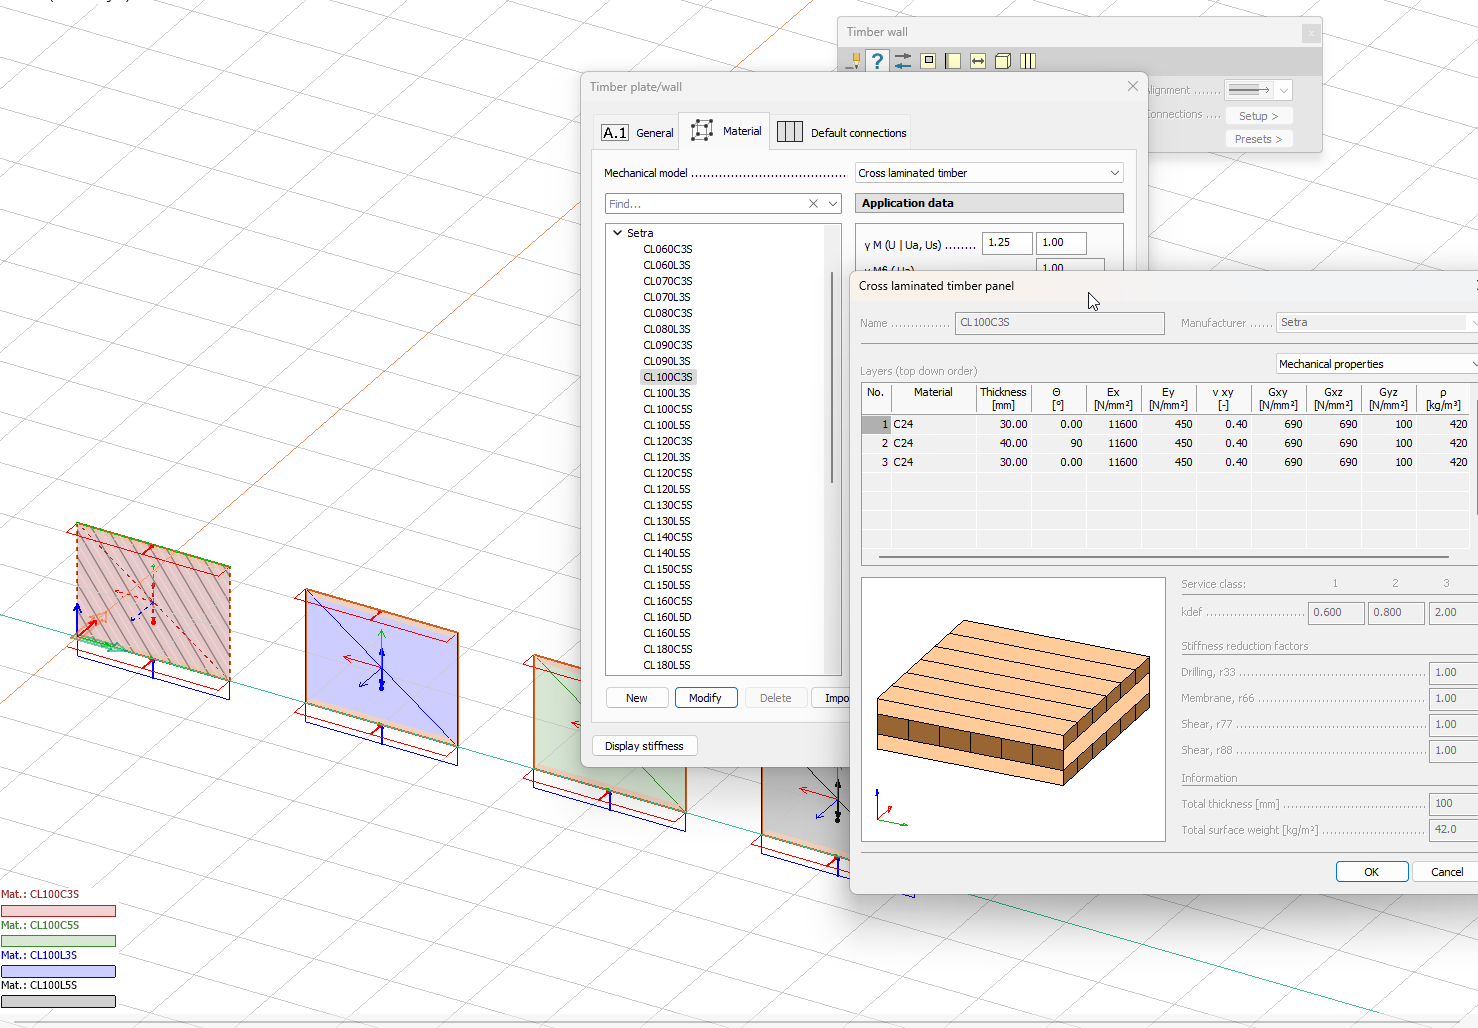Switch to the General tab
Screen dimensions: 1478x1028
point(638,133)
